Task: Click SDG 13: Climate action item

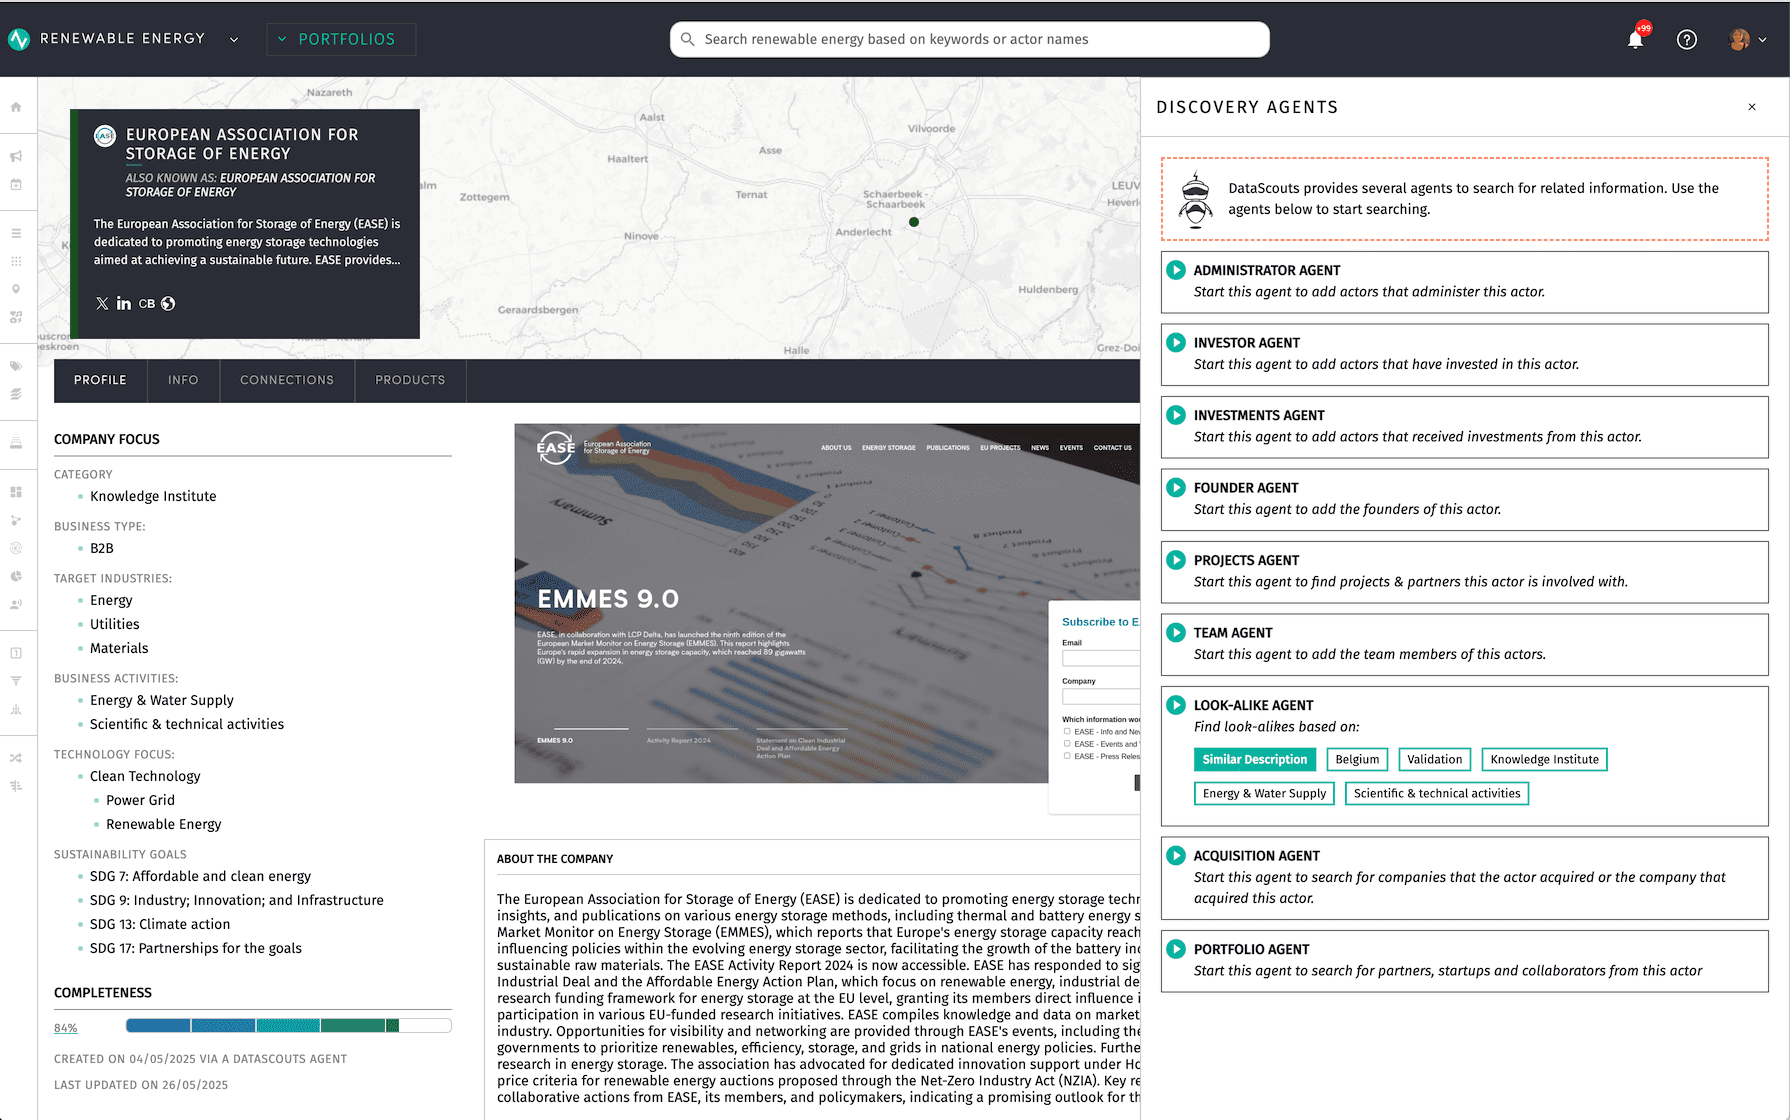Action: click(x=160, y=924)
